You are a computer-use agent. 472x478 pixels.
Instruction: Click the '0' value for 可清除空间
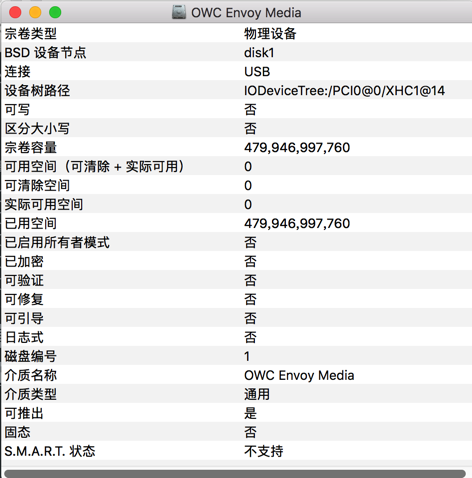(x=248, y=186)
